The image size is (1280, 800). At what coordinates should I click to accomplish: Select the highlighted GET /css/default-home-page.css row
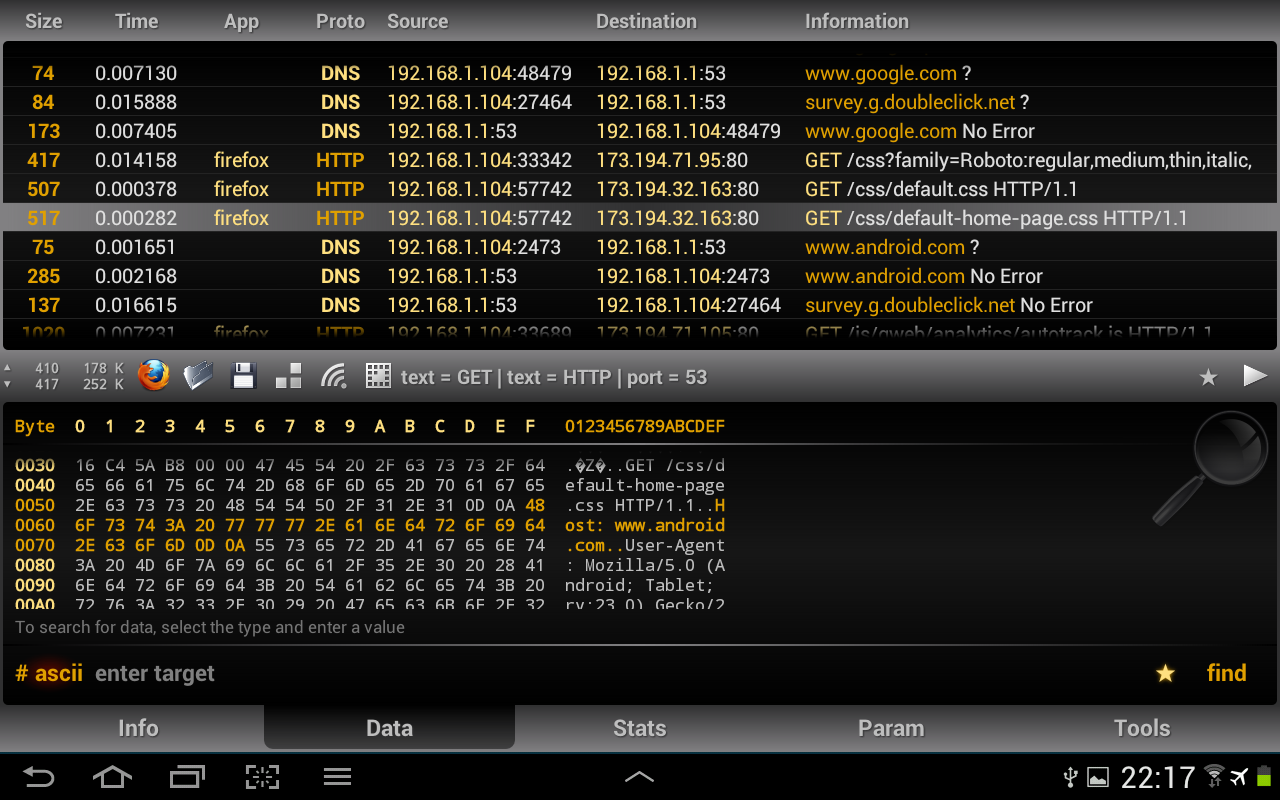click(x=640, y=218)
